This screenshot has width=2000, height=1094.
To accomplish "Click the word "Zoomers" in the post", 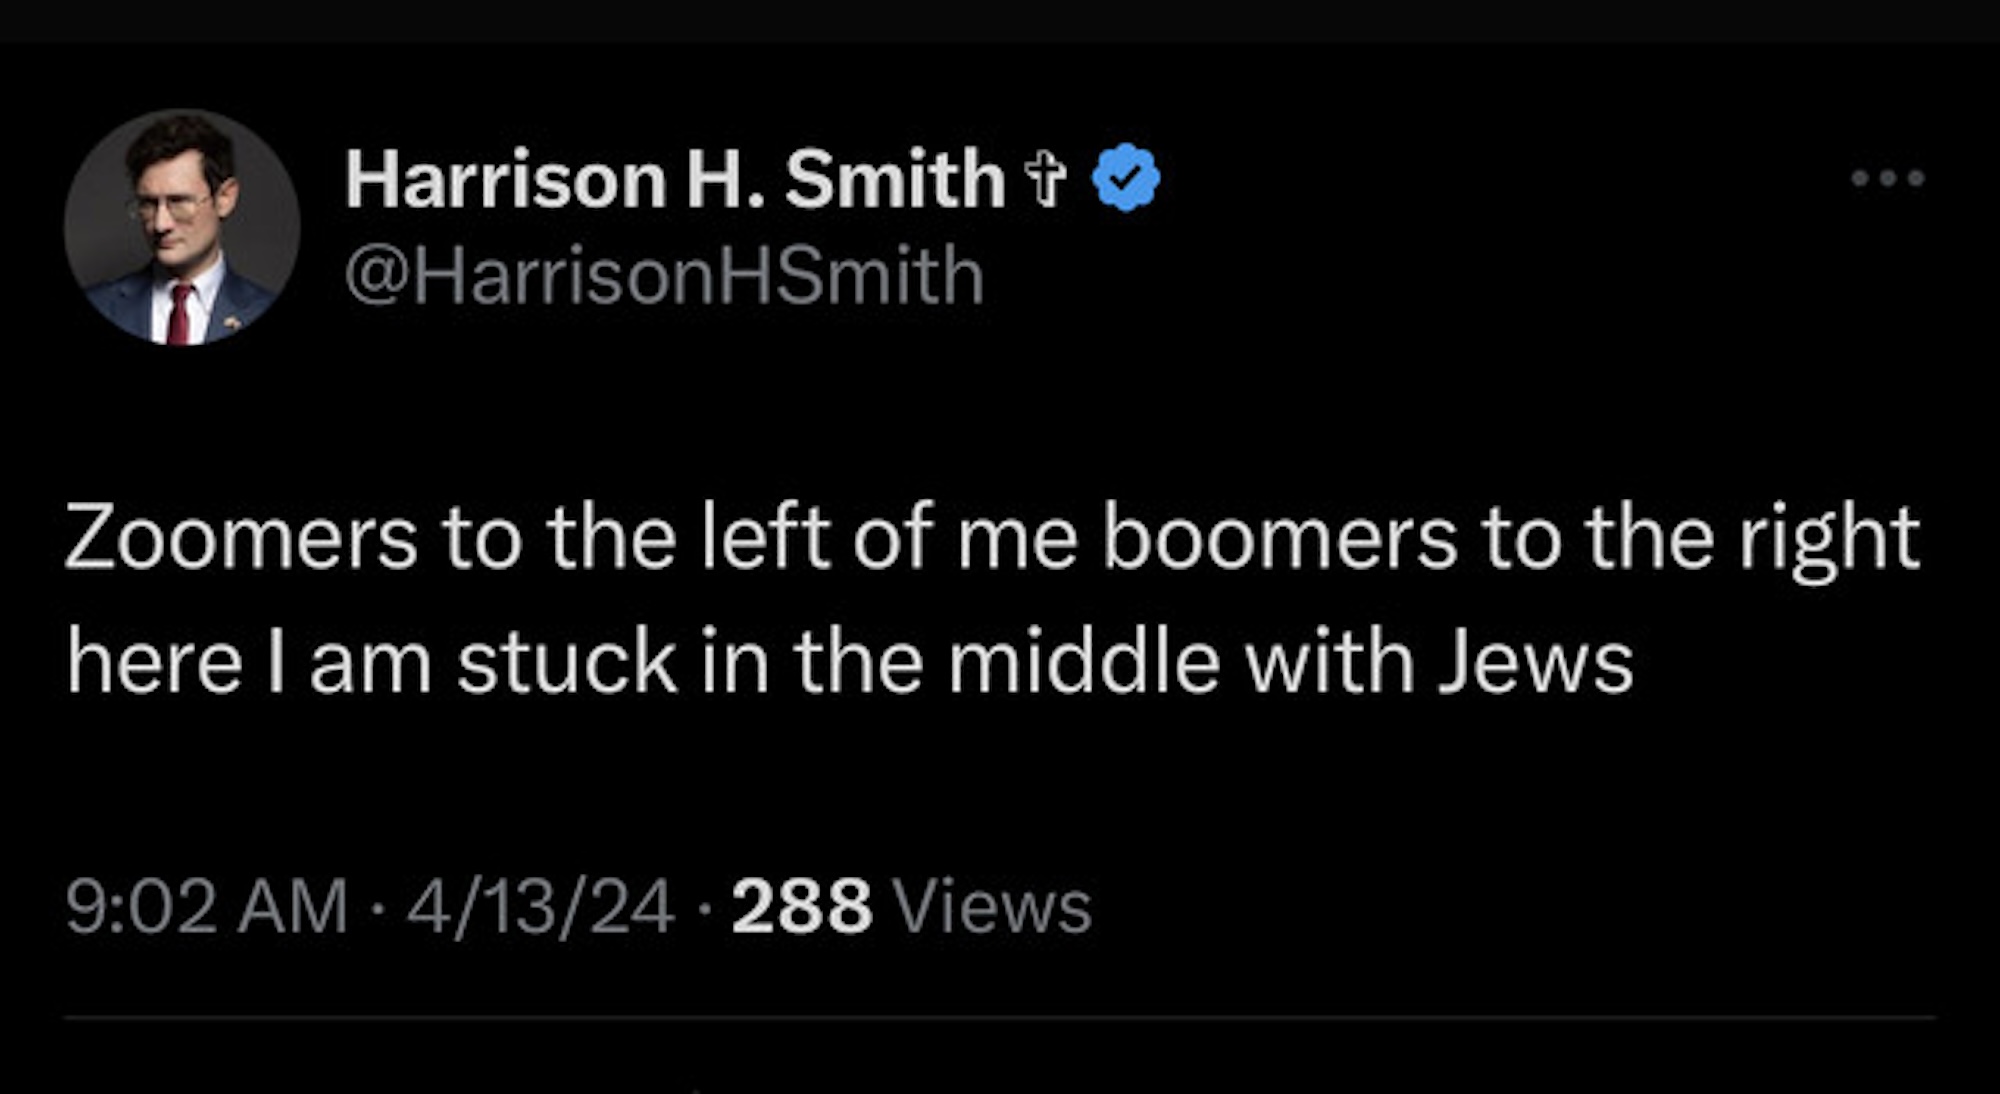I will (241, 539).
